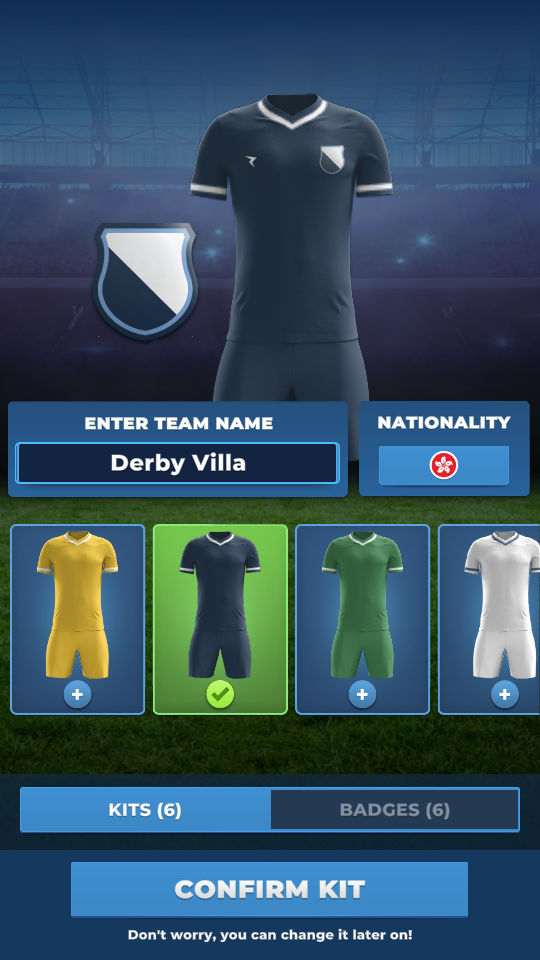
Task: Click the Hong Kong flag icon
Action: 444,465
